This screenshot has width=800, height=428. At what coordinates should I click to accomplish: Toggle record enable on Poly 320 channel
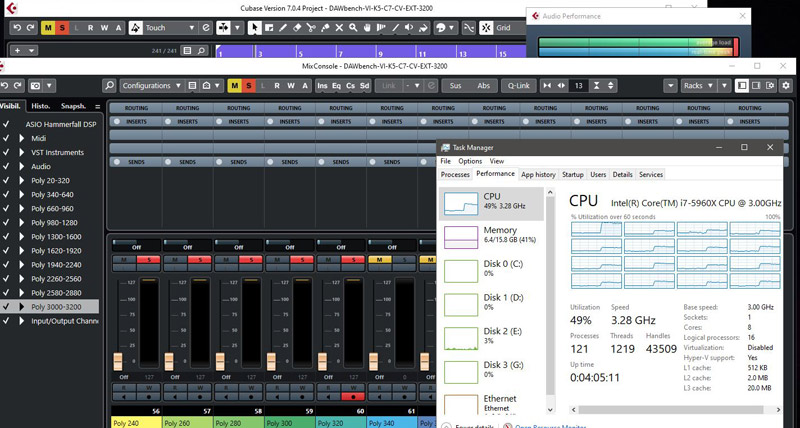[353, 396]
